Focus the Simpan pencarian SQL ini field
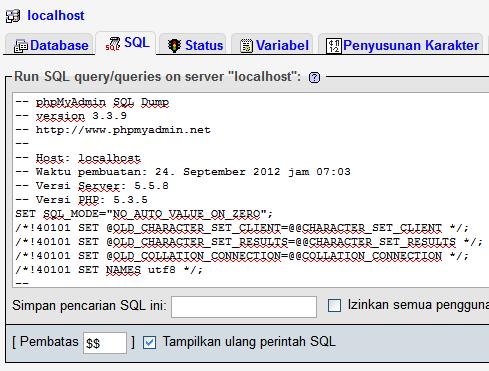This screenshot has height=371, width=489. (244, 307)
